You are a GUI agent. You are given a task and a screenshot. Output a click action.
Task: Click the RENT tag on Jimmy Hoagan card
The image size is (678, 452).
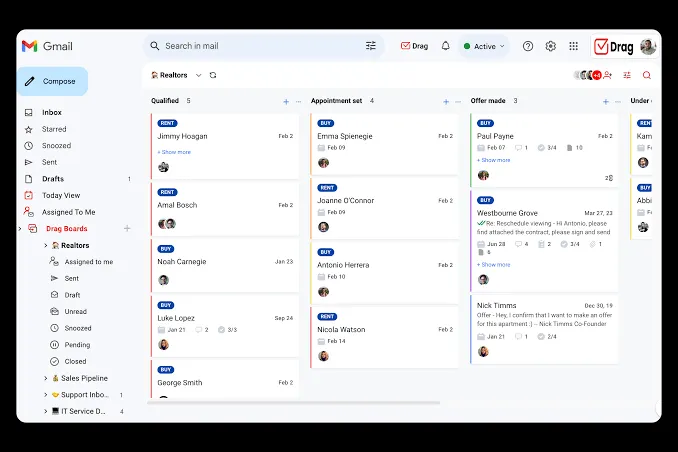pyautogui.click(x=167, y=123)
